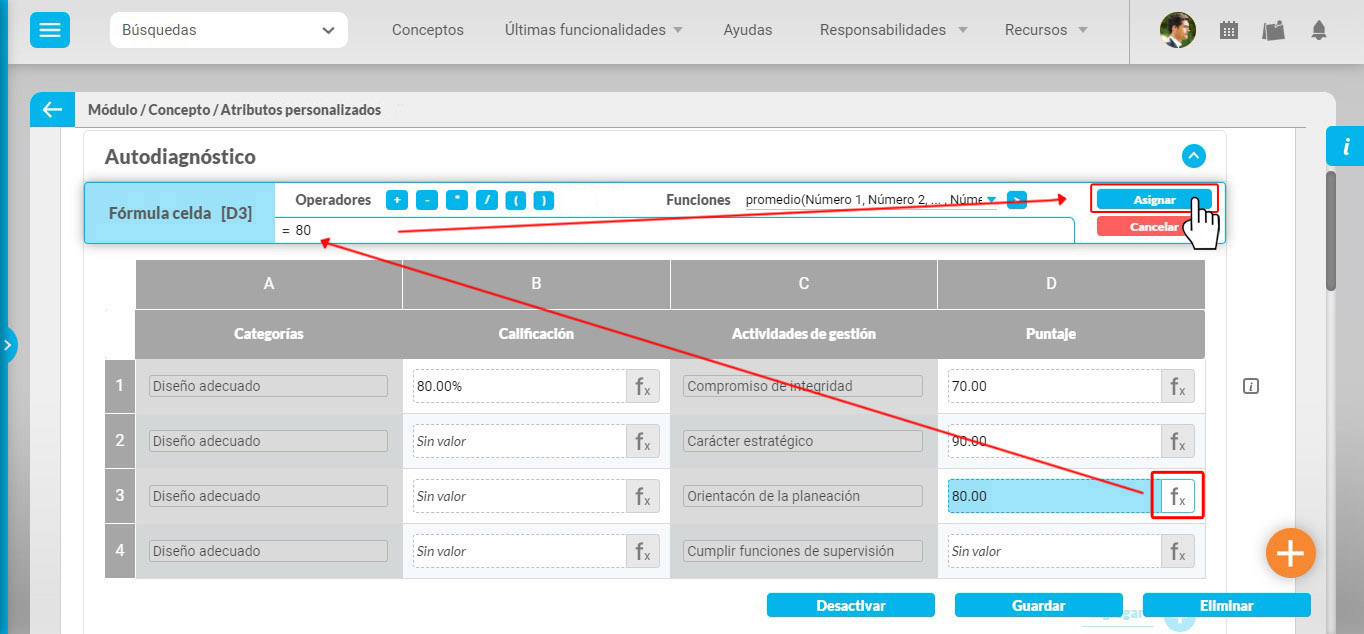Open the Conceptos menu item
Image resolution: width=1364 pixels, height=634 pixels.
427,30
